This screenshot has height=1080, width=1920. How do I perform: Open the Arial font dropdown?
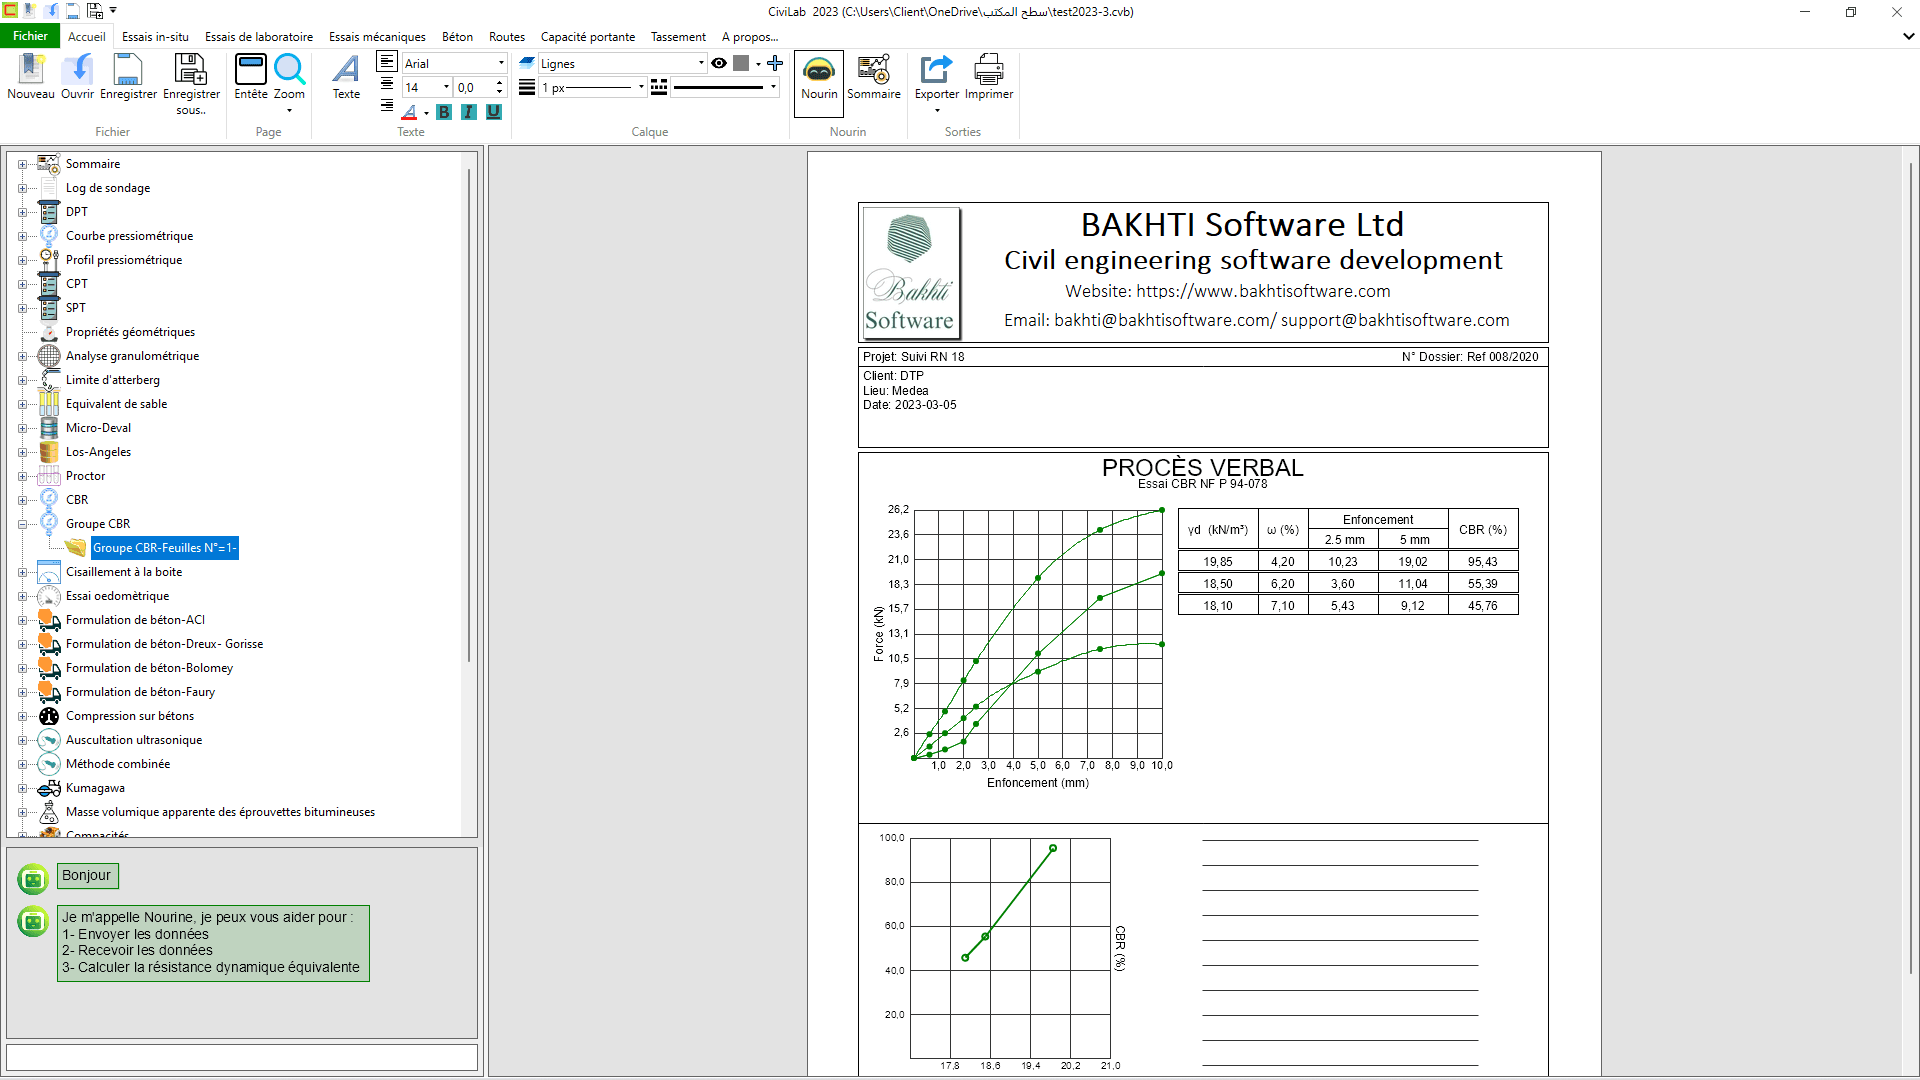coord(501,63)
